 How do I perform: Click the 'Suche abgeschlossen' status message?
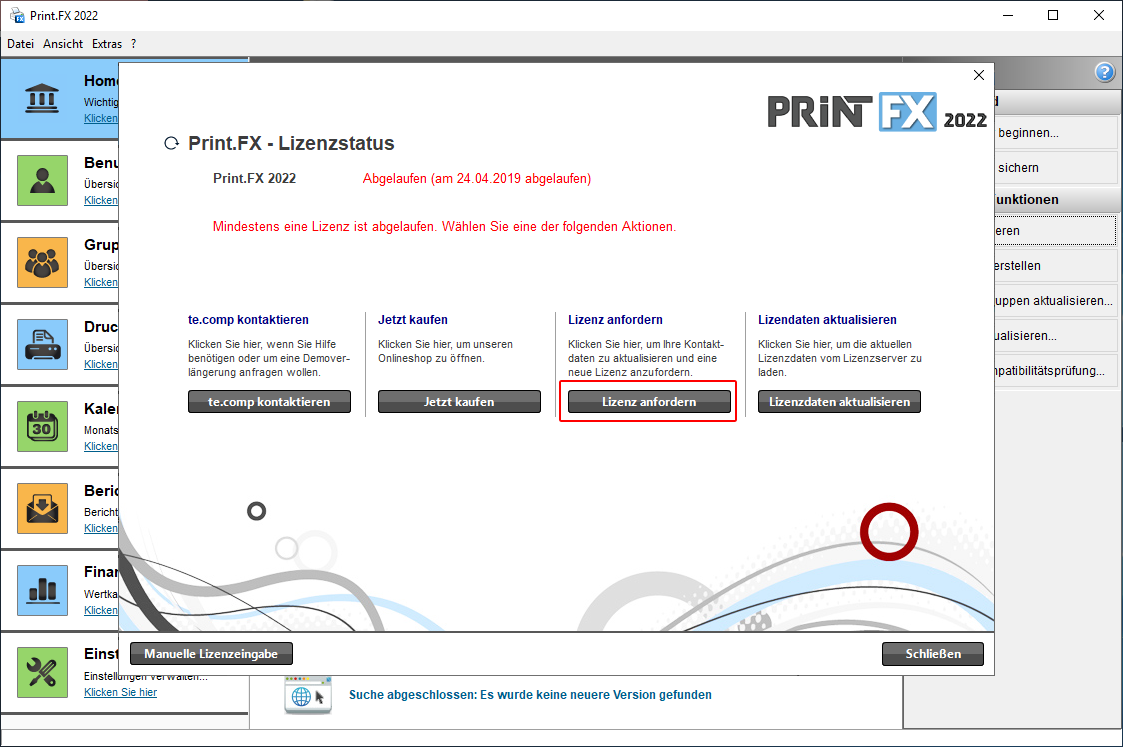[530, 695]
